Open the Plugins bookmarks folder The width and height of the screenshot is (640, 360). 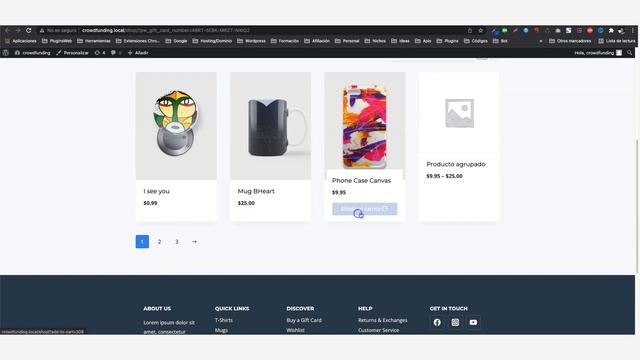click(447, 41)
